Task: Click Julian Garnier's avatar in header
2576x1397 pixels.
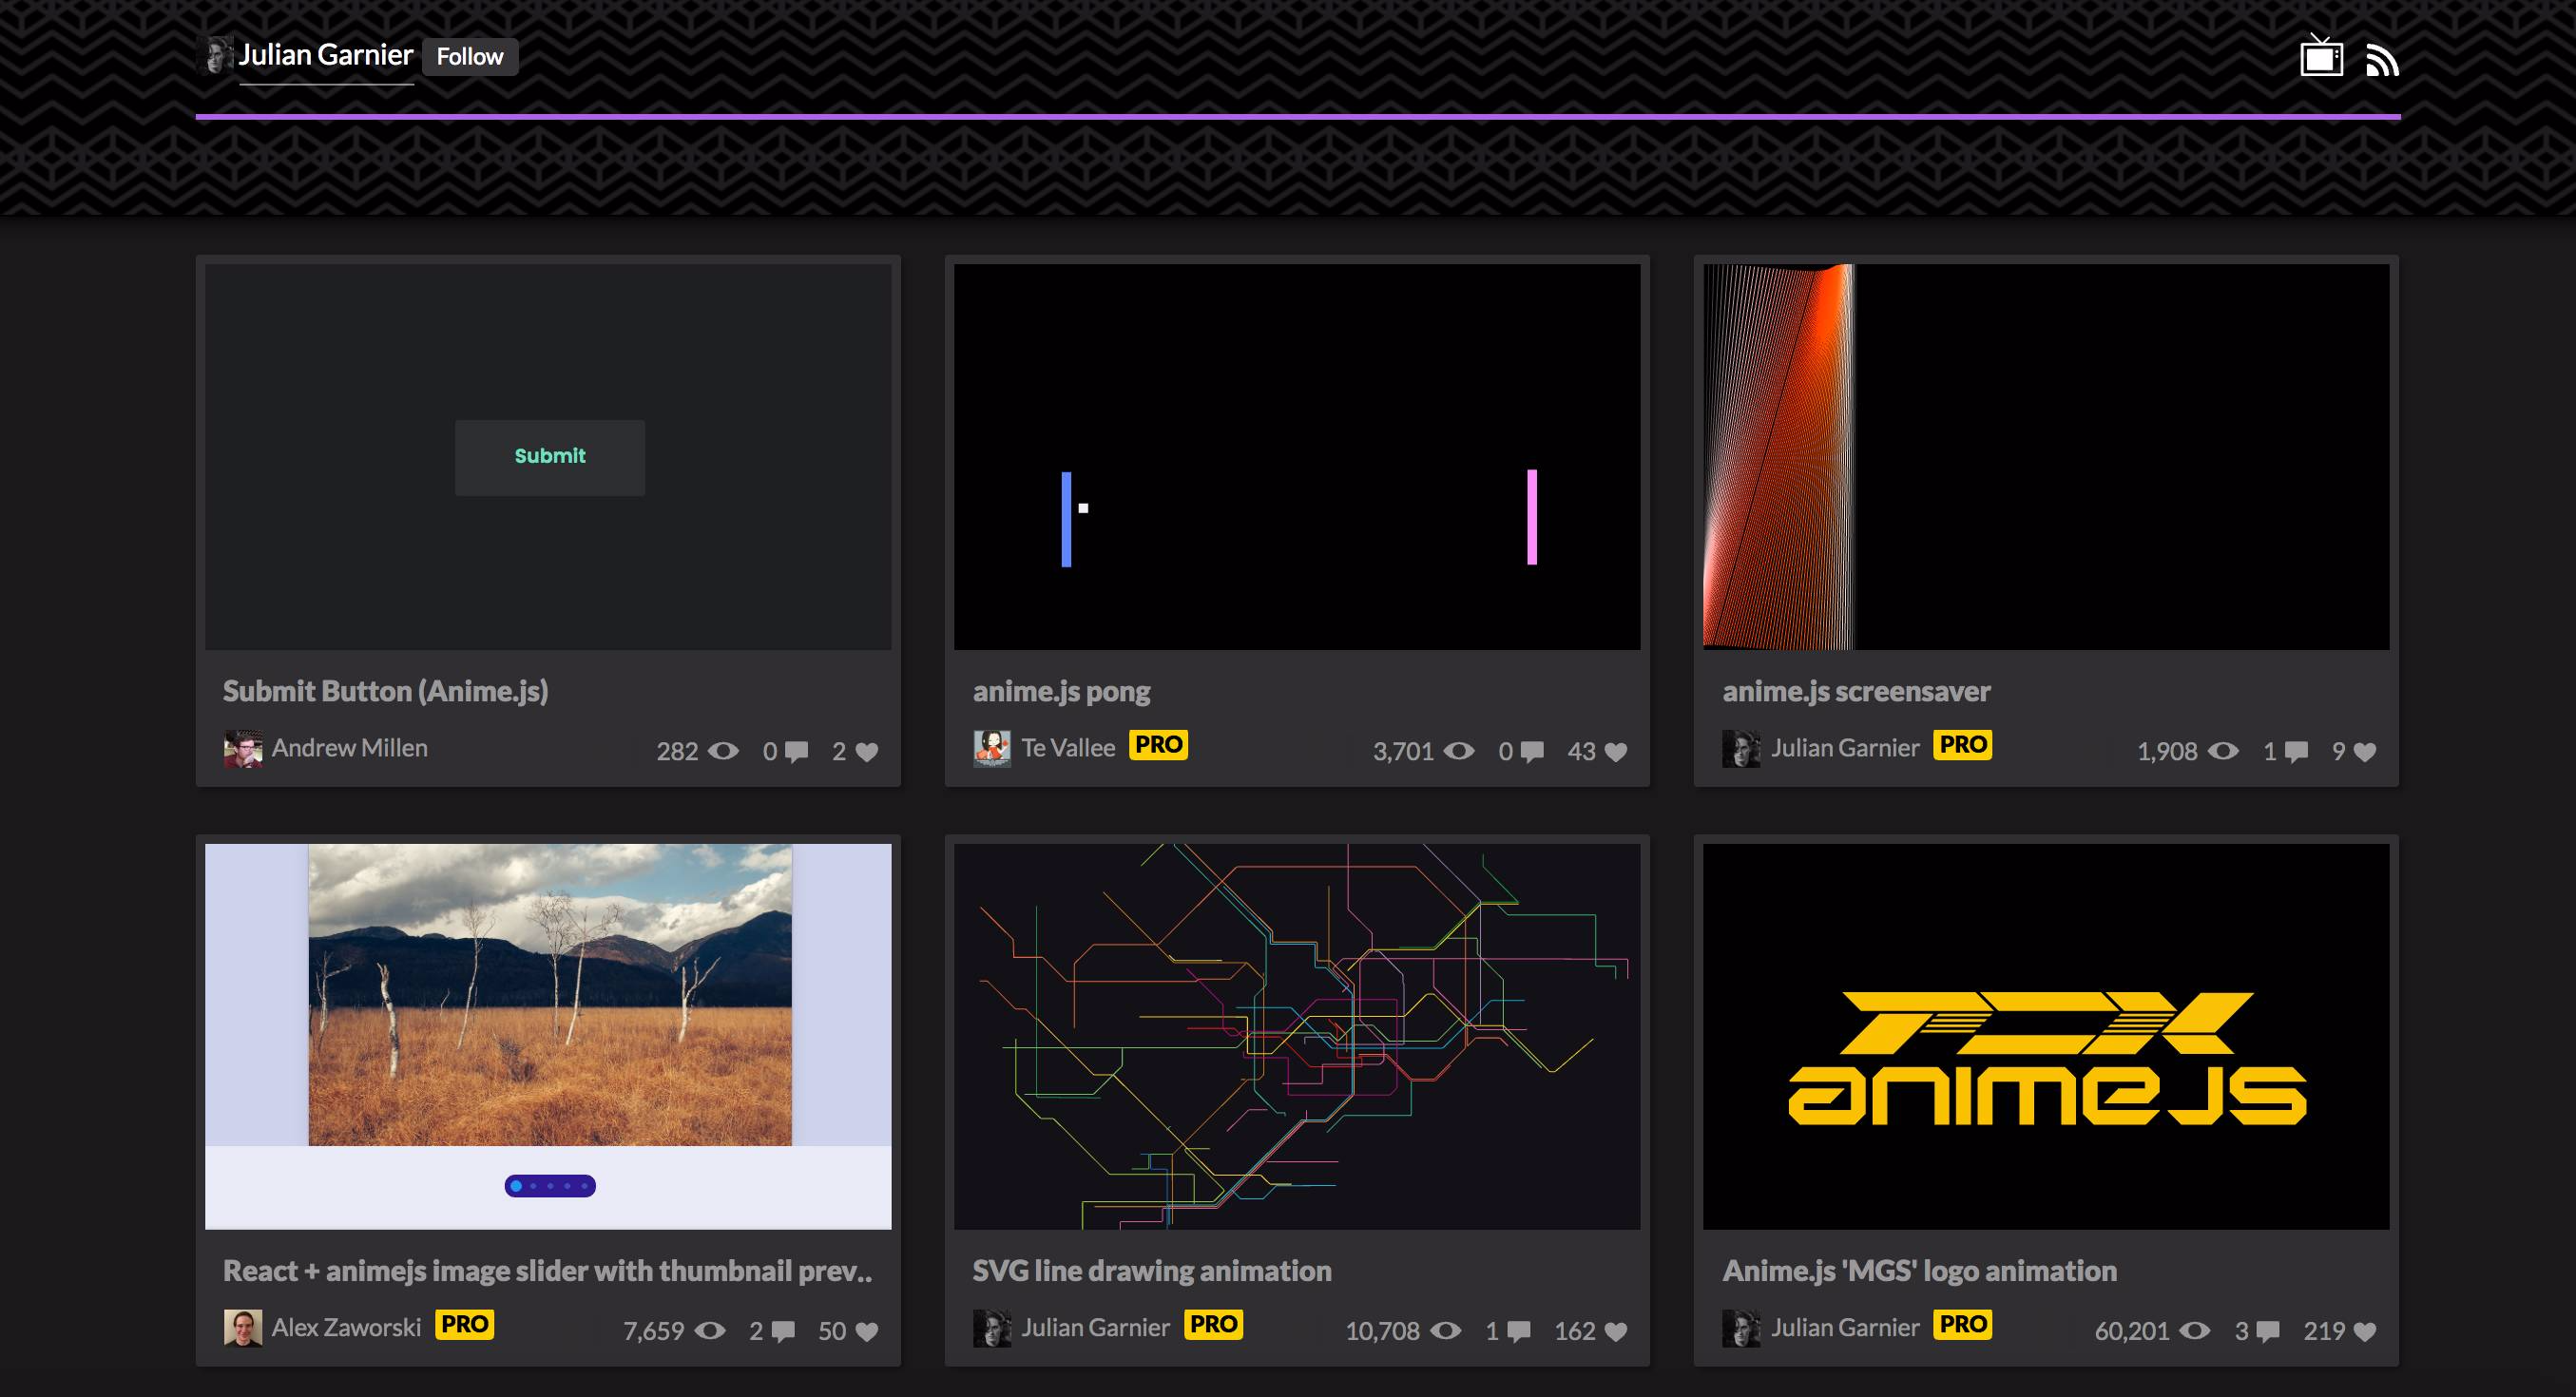Action: pos(217,56)
